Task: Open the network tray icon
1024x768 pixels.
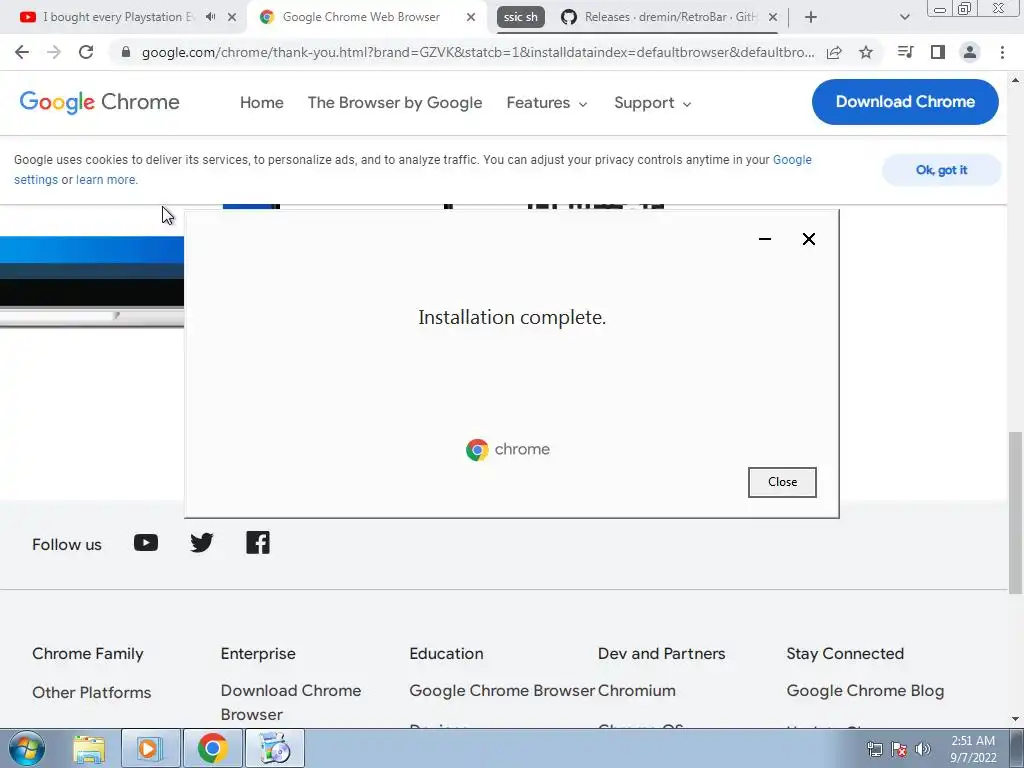Action: 874,749
